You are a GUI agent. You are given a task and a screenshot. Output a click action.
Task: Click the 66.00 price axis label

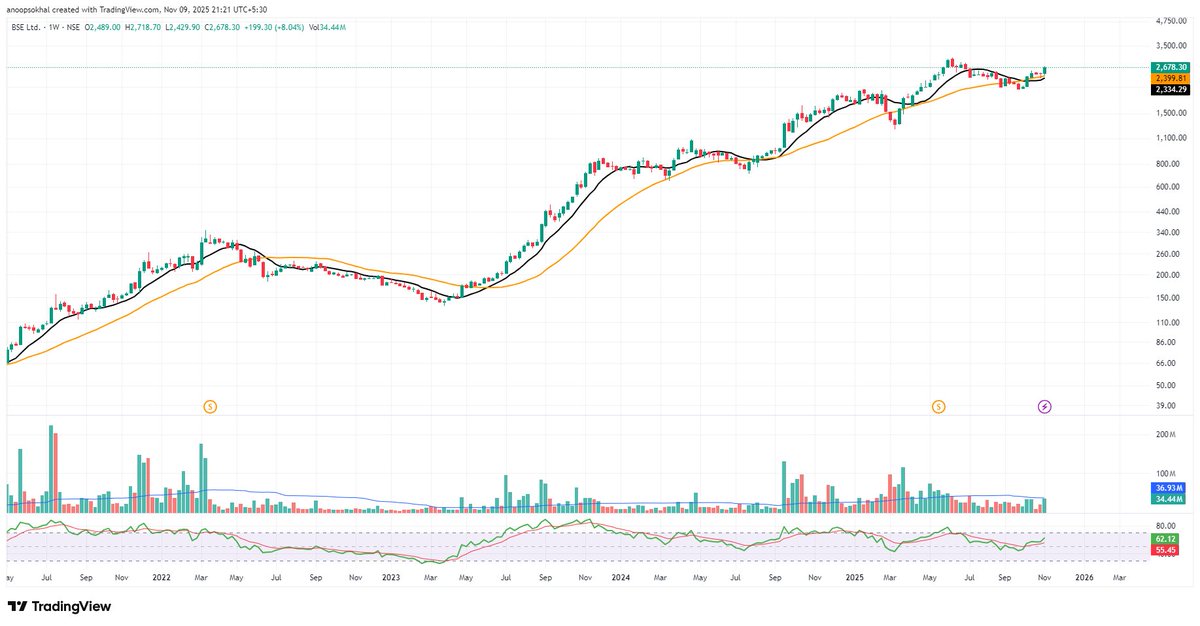[1166, 363]
